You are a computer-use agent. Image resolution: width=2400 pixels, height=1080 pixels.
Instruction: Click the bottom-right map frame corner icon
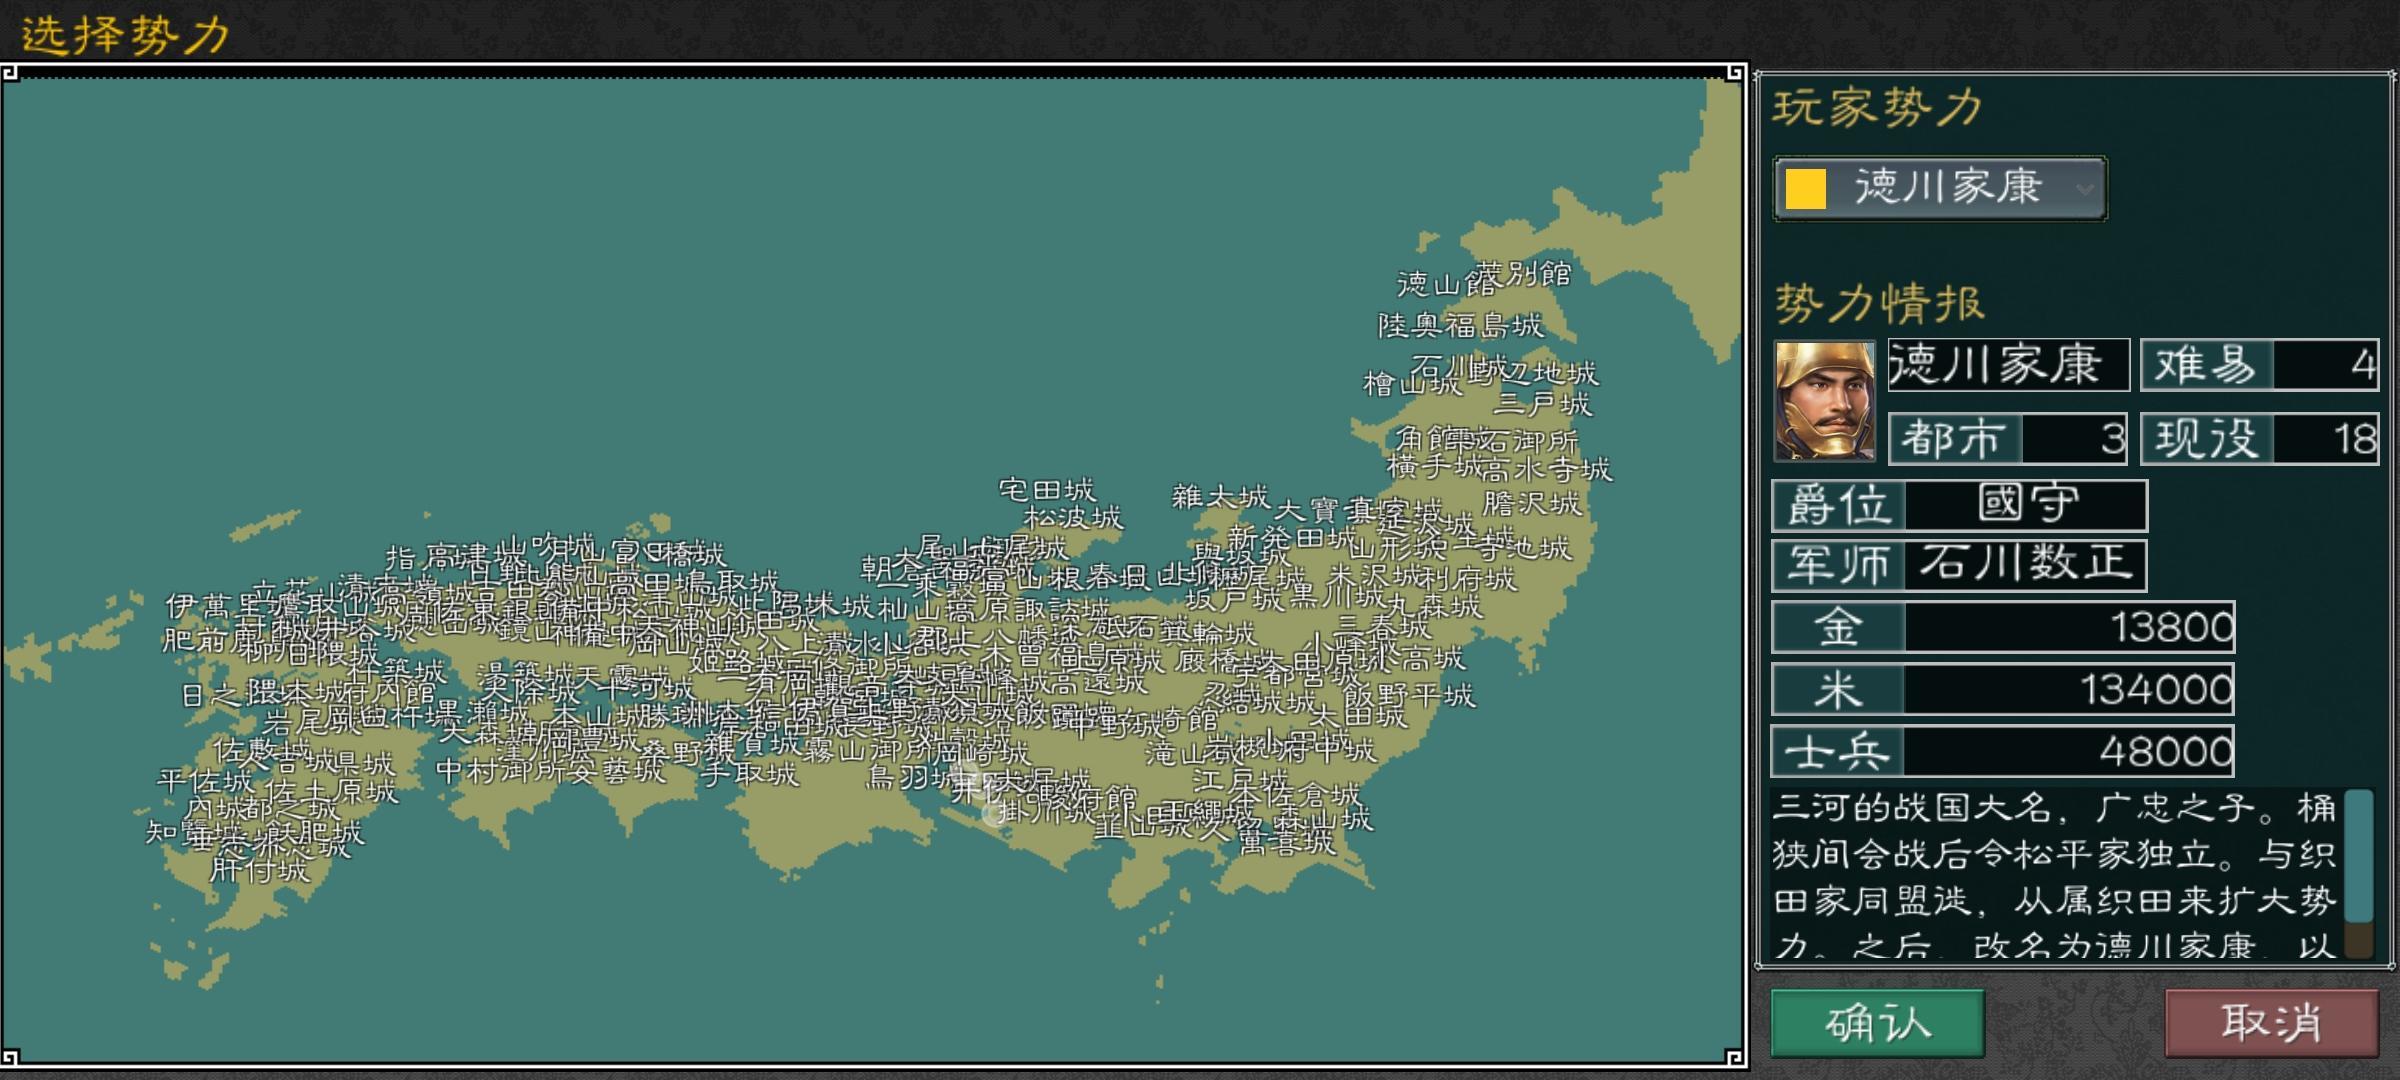[1735, 1056]
